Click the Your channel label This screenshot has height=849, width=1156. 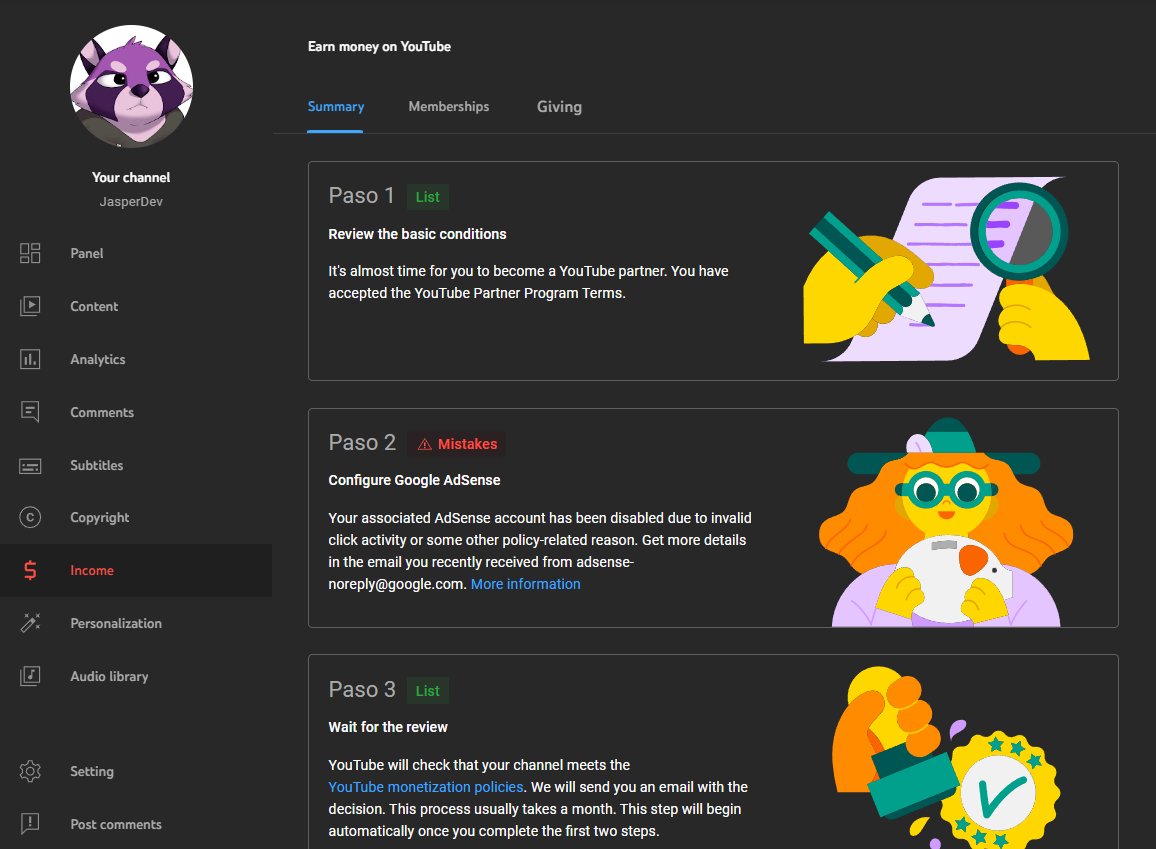pos(131,178)
